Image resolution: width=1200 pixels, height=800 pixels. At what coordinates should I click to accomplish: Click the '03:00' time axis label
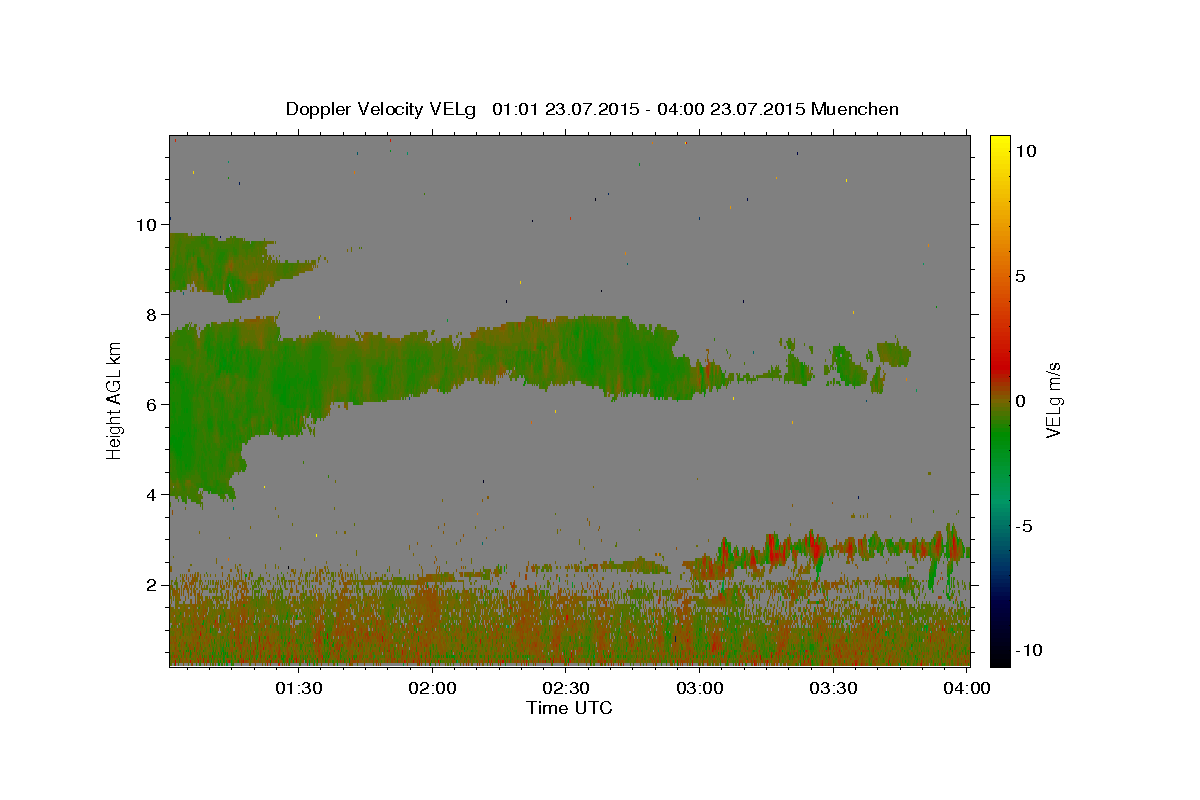(700, 689)
